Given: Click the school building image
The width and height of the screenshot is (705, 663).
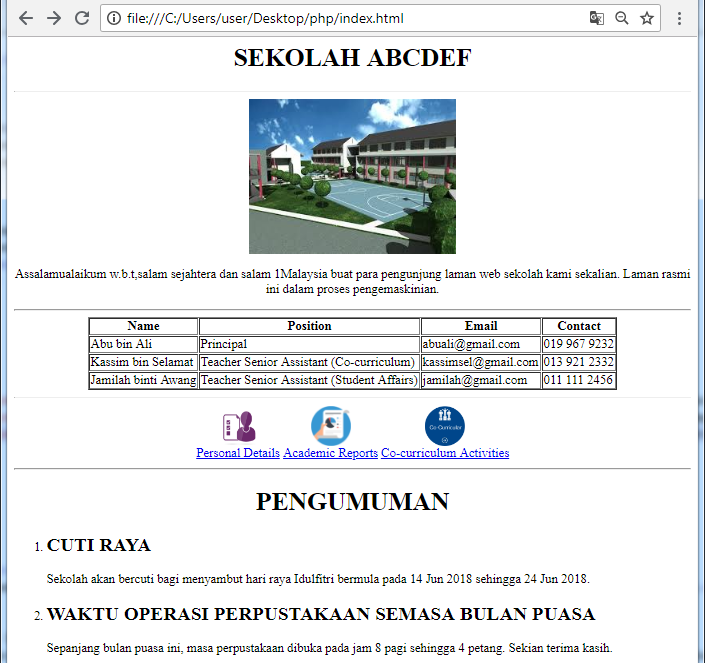Looking at the screenshot, I should pos(352,176).
